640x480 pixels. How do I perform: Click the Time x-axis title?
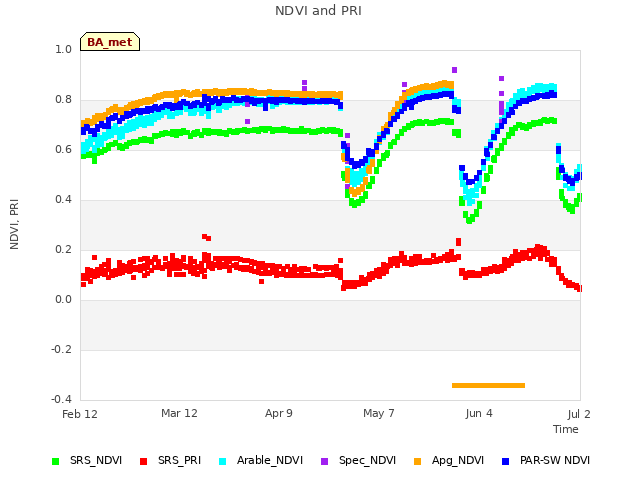pyautogui.click(x=566, y=429)
